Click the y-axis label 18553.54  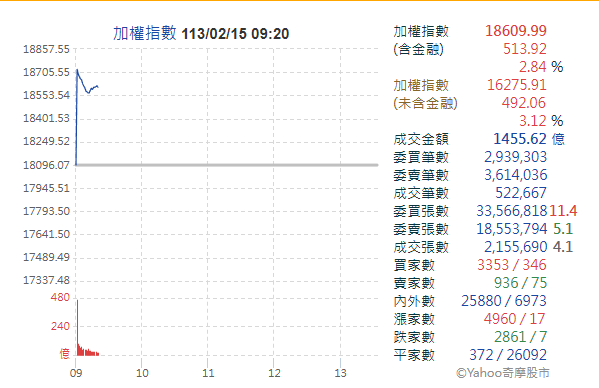(x=46, y=95)
